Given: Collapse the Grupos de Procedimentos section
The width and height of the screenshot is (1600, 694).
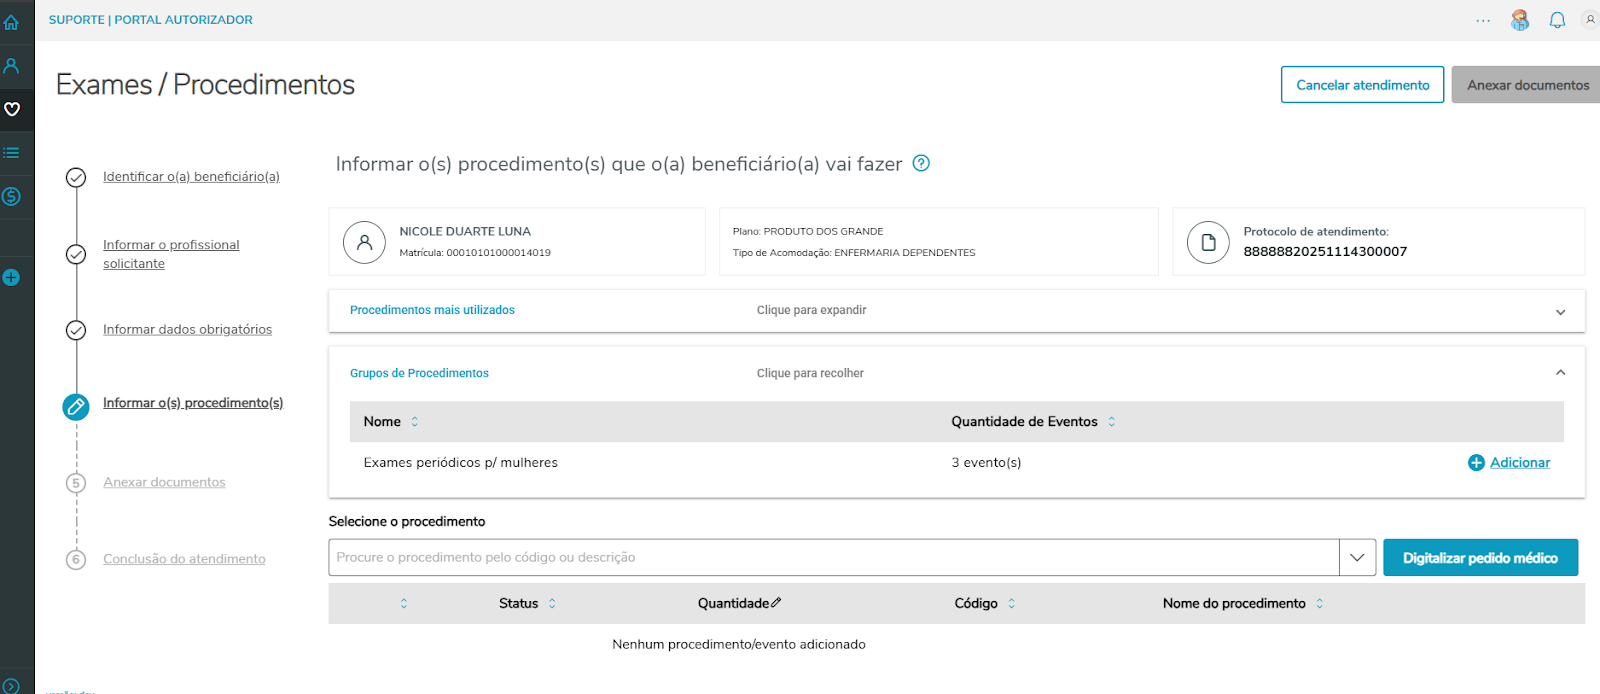Looking at the screenshot, I should coord(1560,373).
